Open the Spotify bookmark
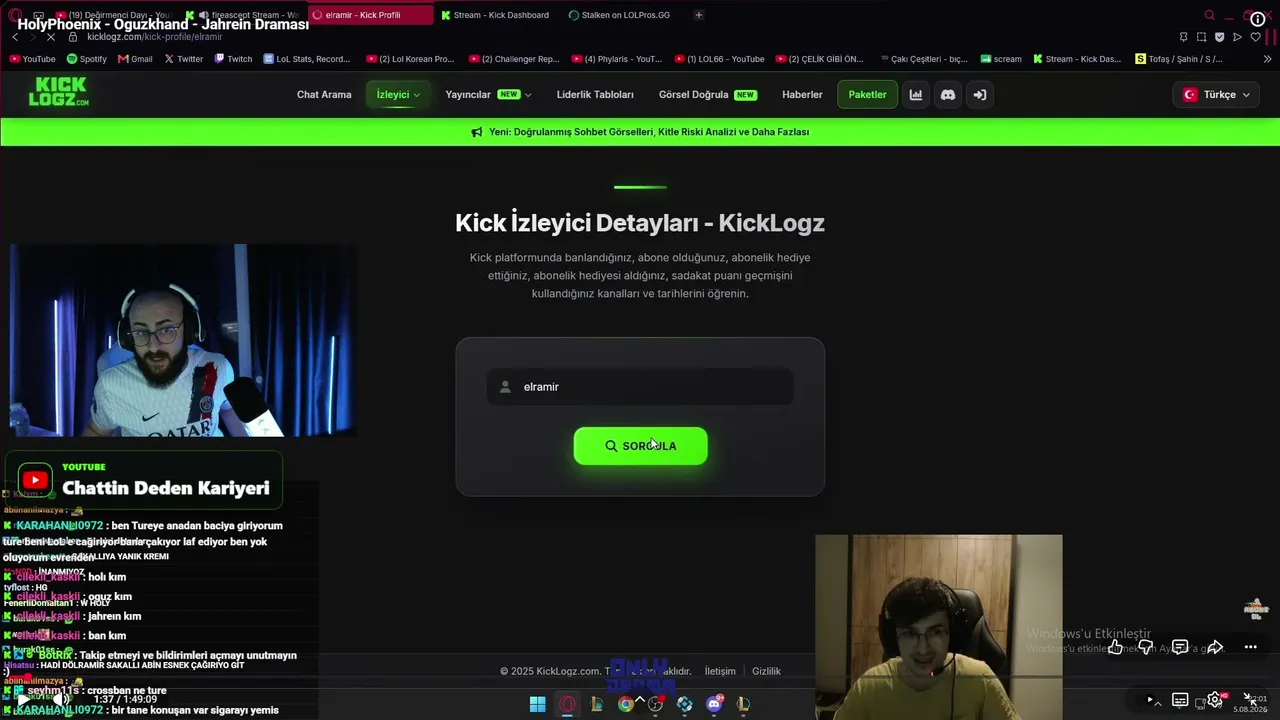 [x=86, y=59]
